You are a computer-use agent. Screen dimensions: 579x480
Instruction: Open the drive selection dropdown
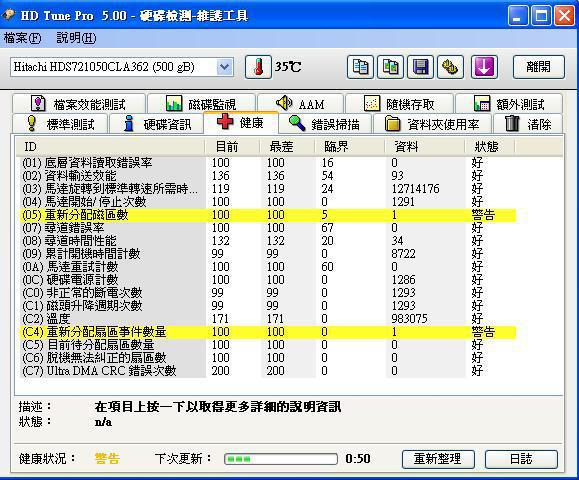coord(225,67)
